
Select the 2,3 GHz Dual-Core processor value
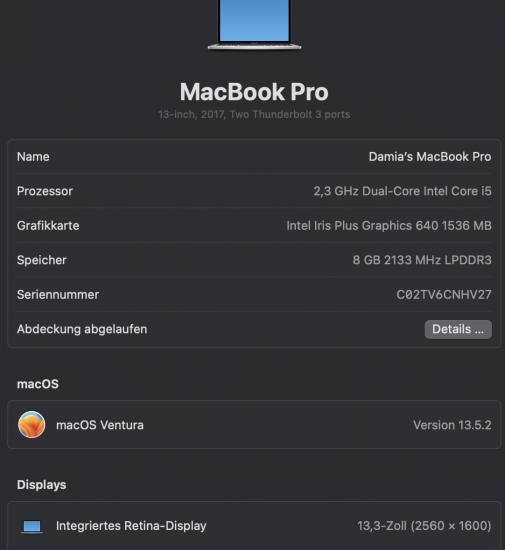(402, 191)
